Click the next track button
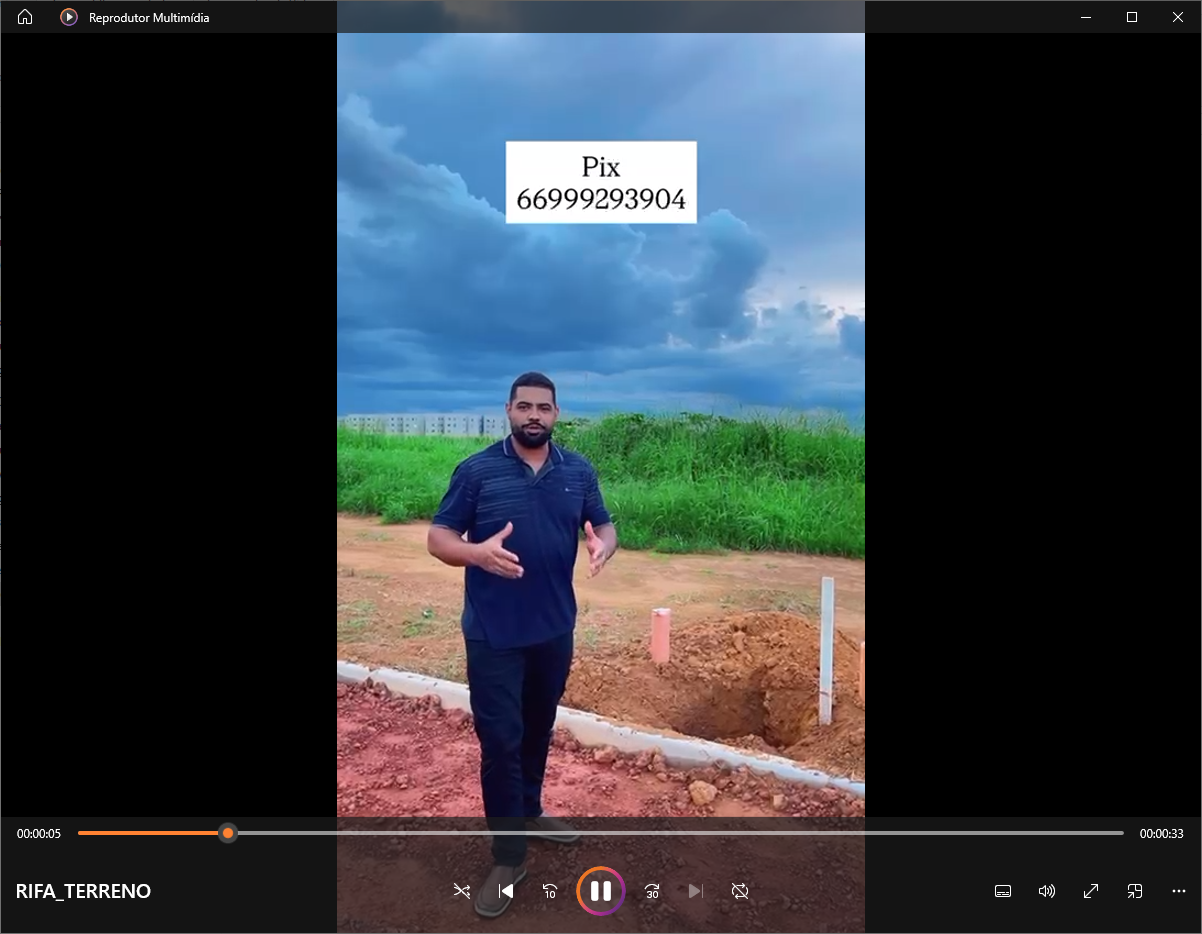Screen dimensions: 1202x934 696,891
